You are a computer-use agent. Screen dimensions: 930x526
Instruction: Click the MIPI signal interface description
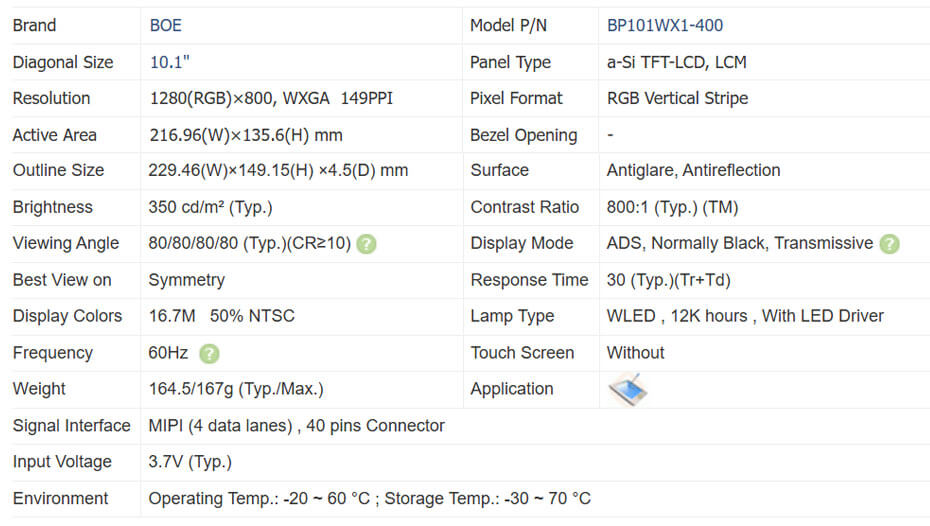[x=296, y=426]
